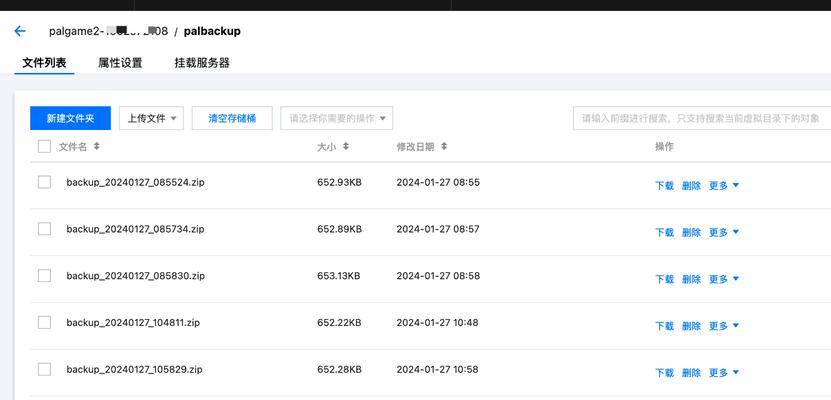Click the size value 652.89KB
831x400 pixels.
(339, 229)
